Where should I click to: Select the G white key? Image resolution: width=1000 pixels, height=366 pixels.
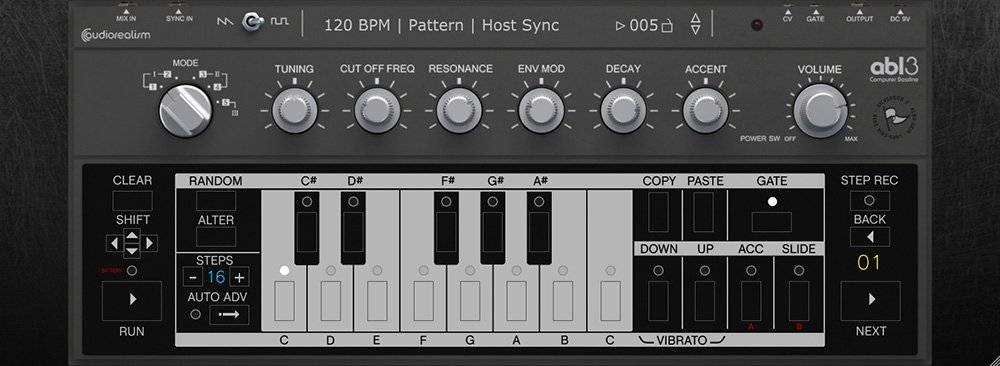point(470,300)
